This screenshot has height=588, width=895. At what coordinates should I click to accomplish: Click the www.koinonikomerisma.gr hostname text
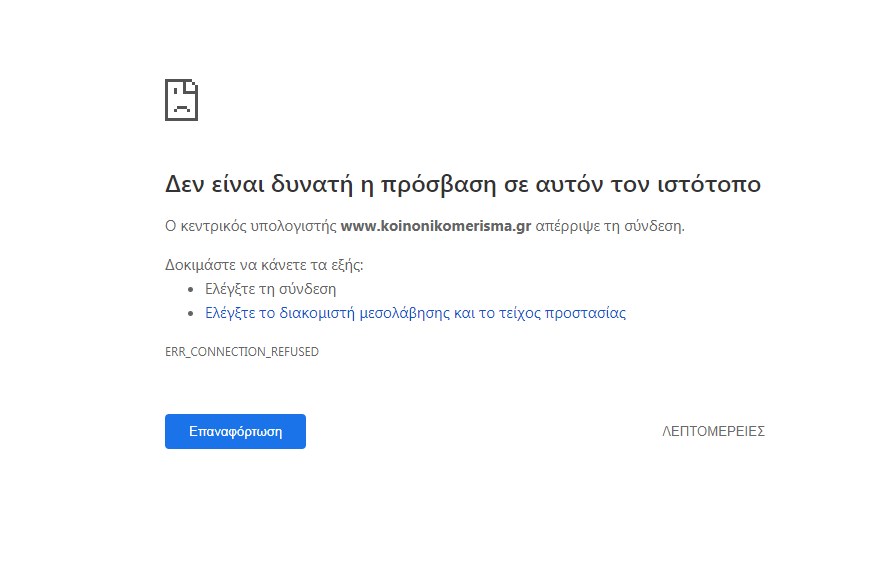tap(436, 226)
